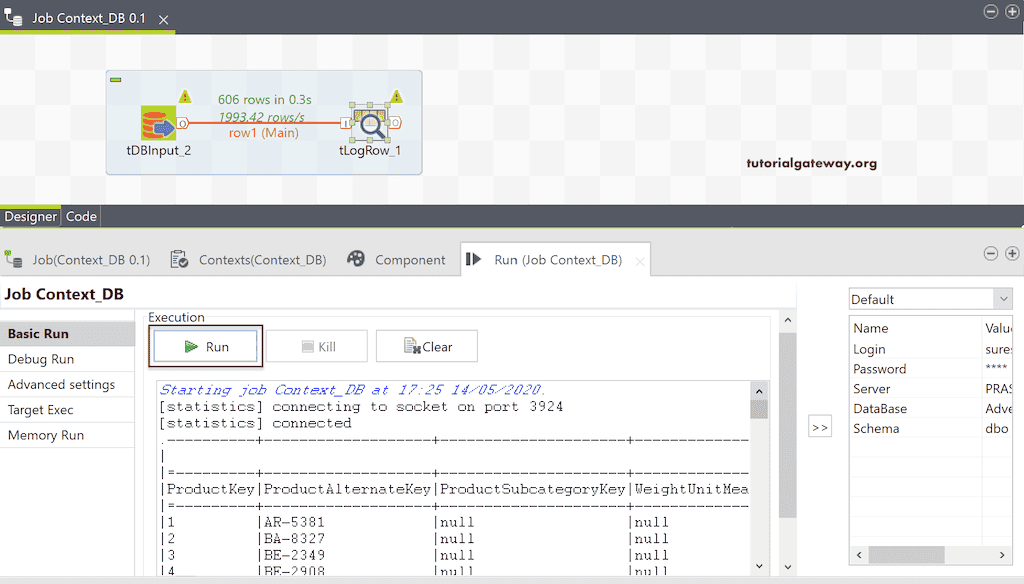Image resolution: width=1024 pixels, height=584 pixels.
Task: Collapse the subjob using its minimize handle
Action: click(x=116, y=80)
